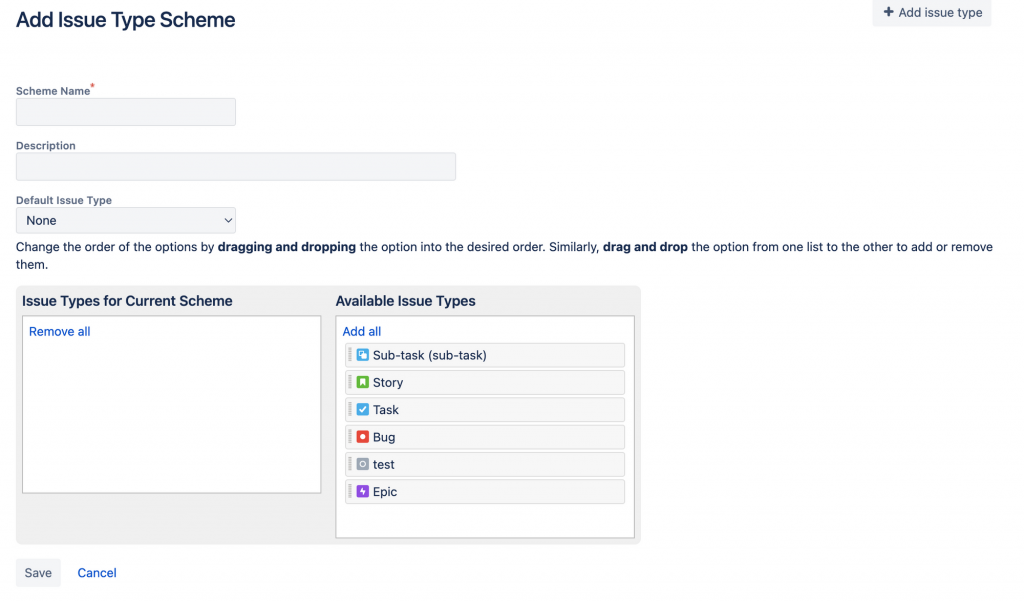Click the empty current scheme list area
Viewport: 1024px width, 601px height.
coord(171,420)
